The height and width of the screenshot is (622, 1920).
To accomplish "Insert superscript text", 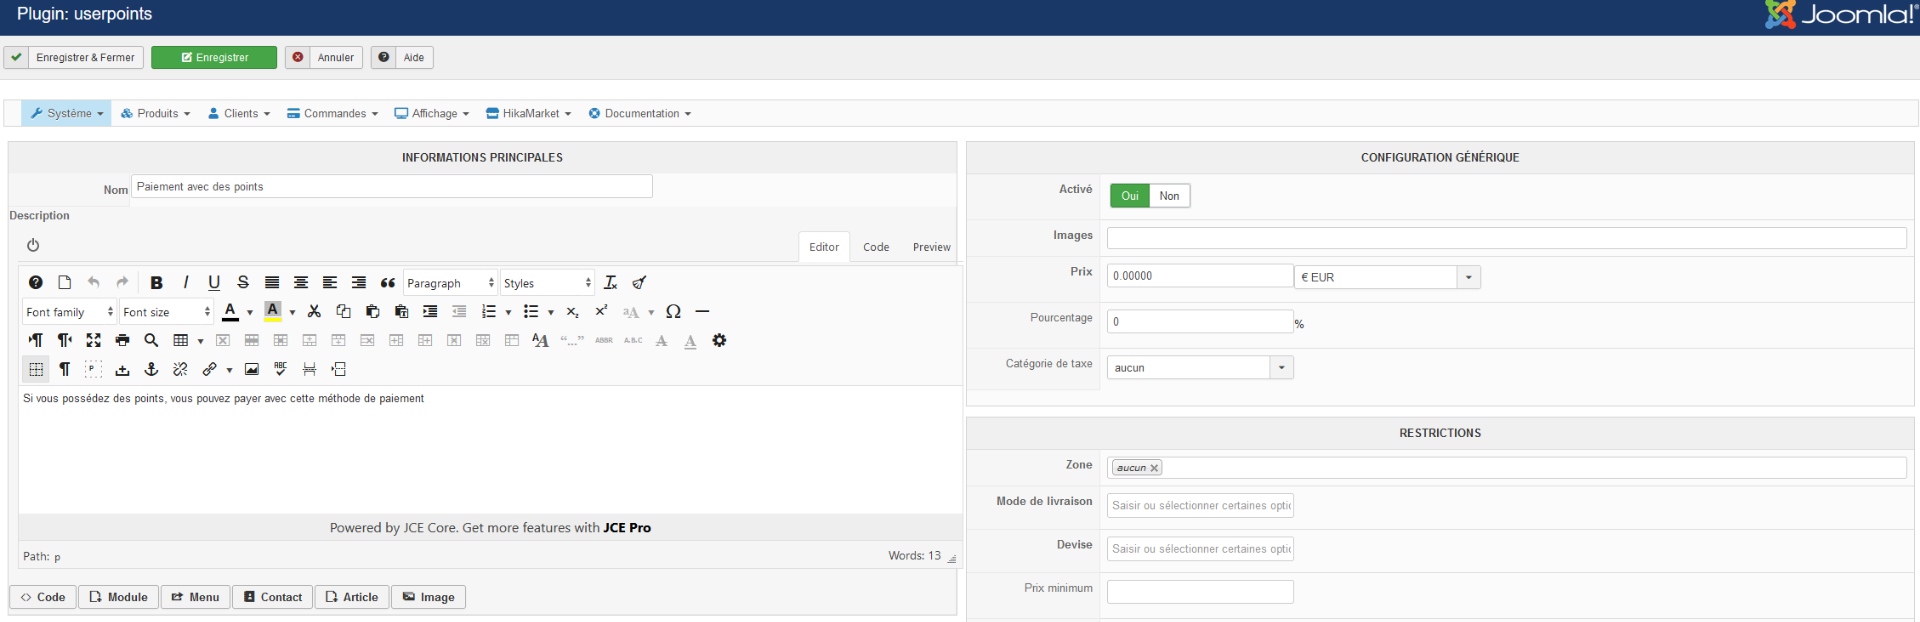I will [x=601, y=312].
